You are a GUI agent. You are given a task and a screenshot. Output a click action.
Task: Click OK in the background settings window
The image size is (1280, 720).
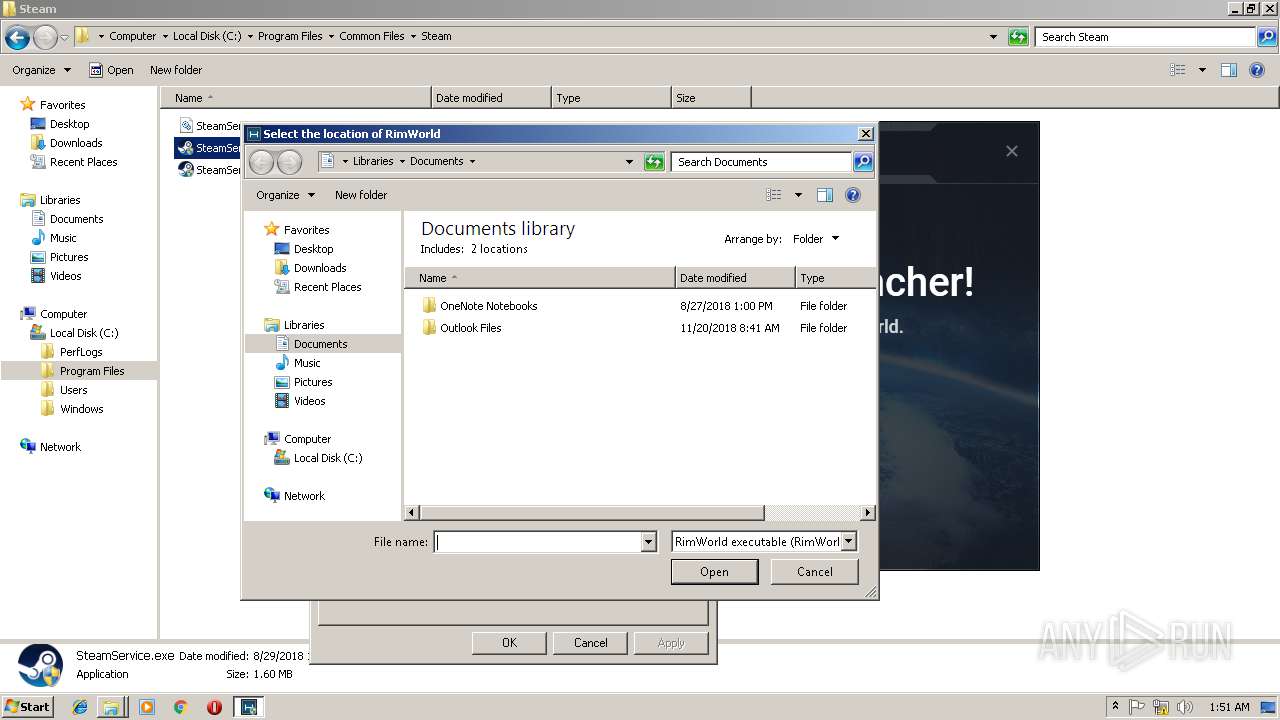coord(509,643)
